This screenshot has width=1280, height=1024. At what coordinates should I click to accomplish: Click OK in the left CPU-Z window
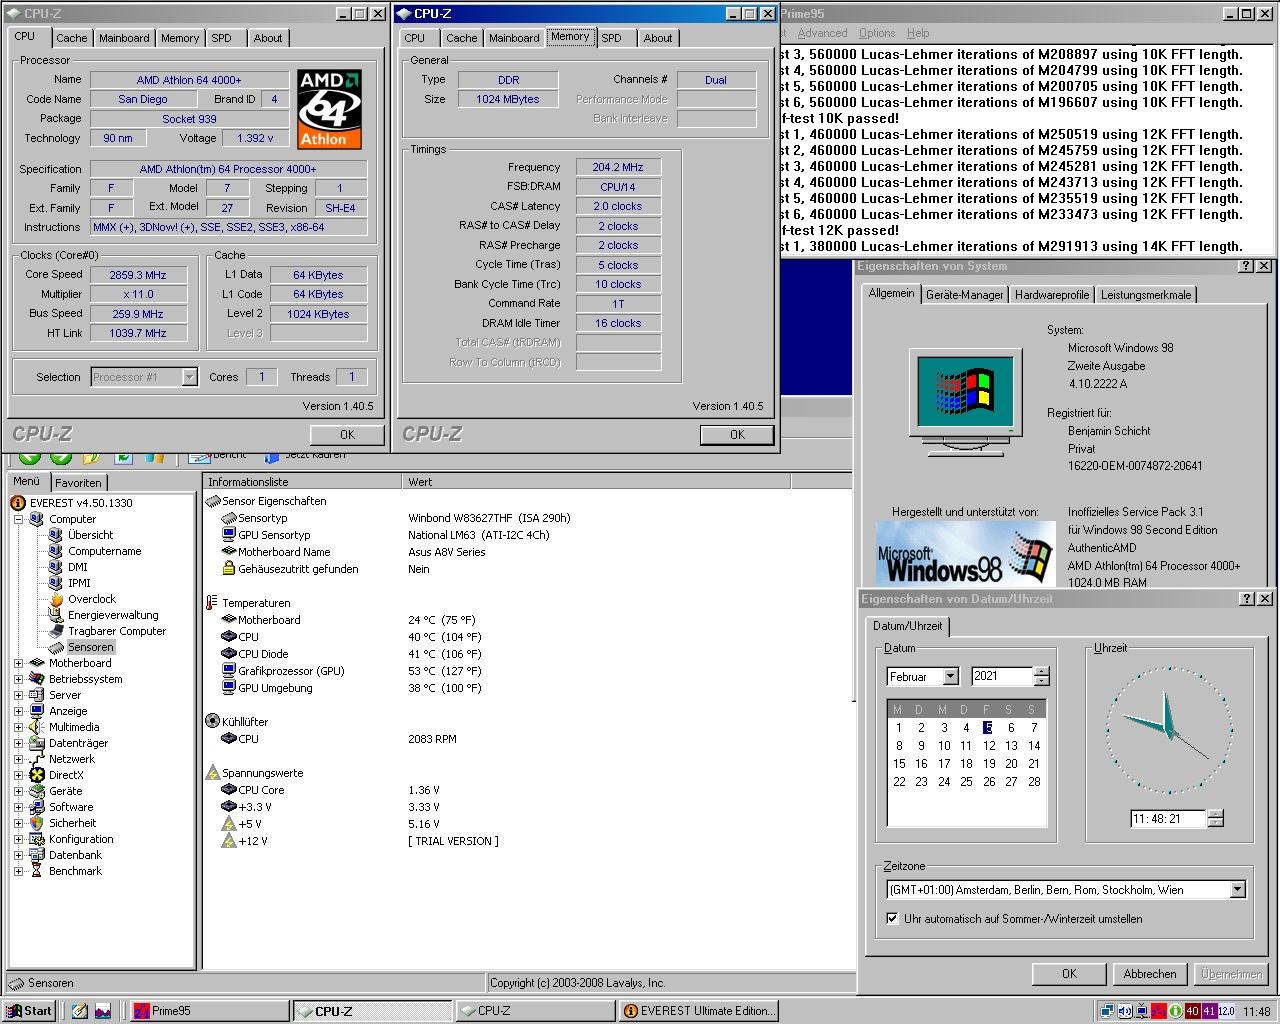[347, 435]
